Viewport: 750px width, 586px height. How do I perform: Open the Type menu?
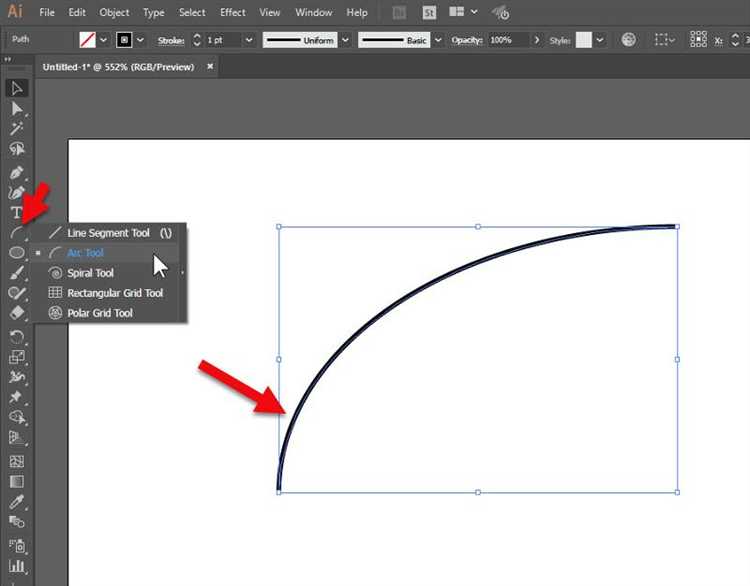point(154,12)
